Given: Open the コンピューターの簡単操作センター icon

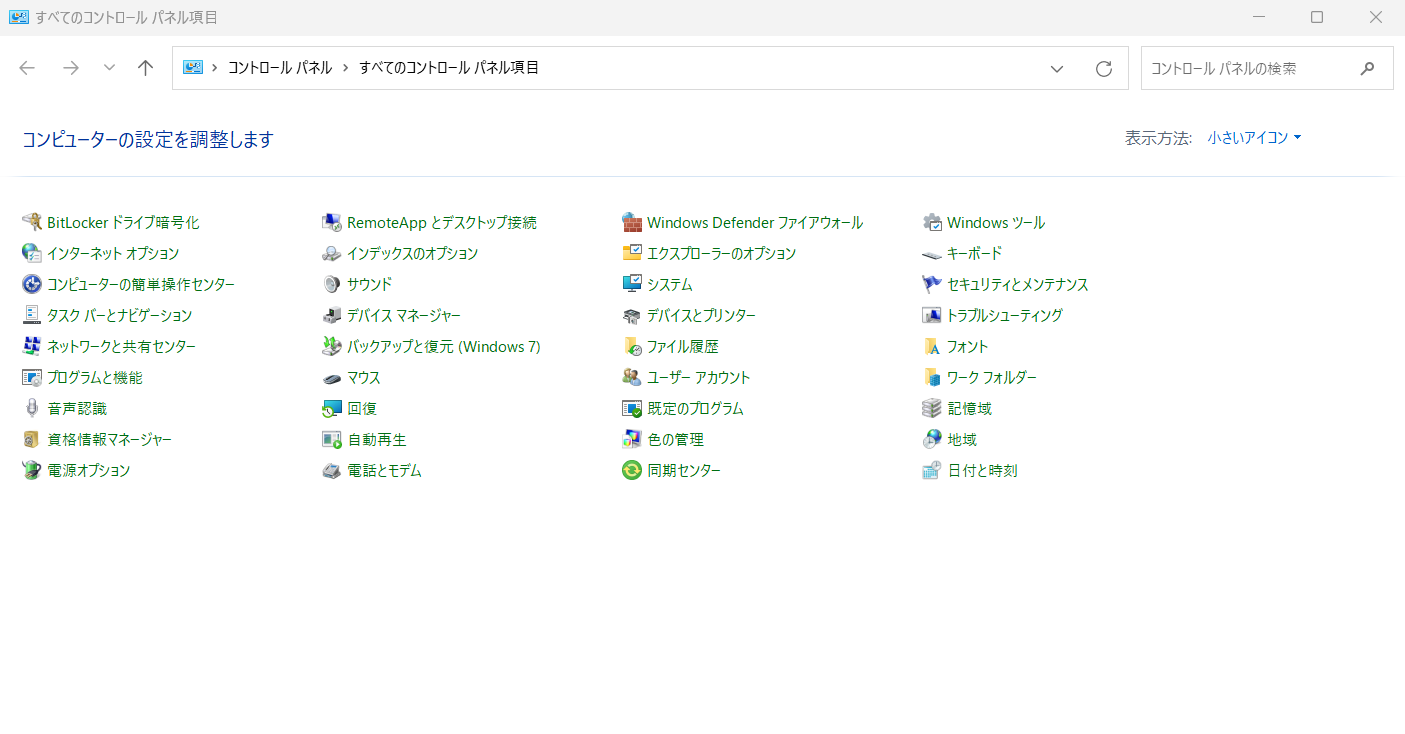Looking at the screenshot, I should click(x=31, y=284).
